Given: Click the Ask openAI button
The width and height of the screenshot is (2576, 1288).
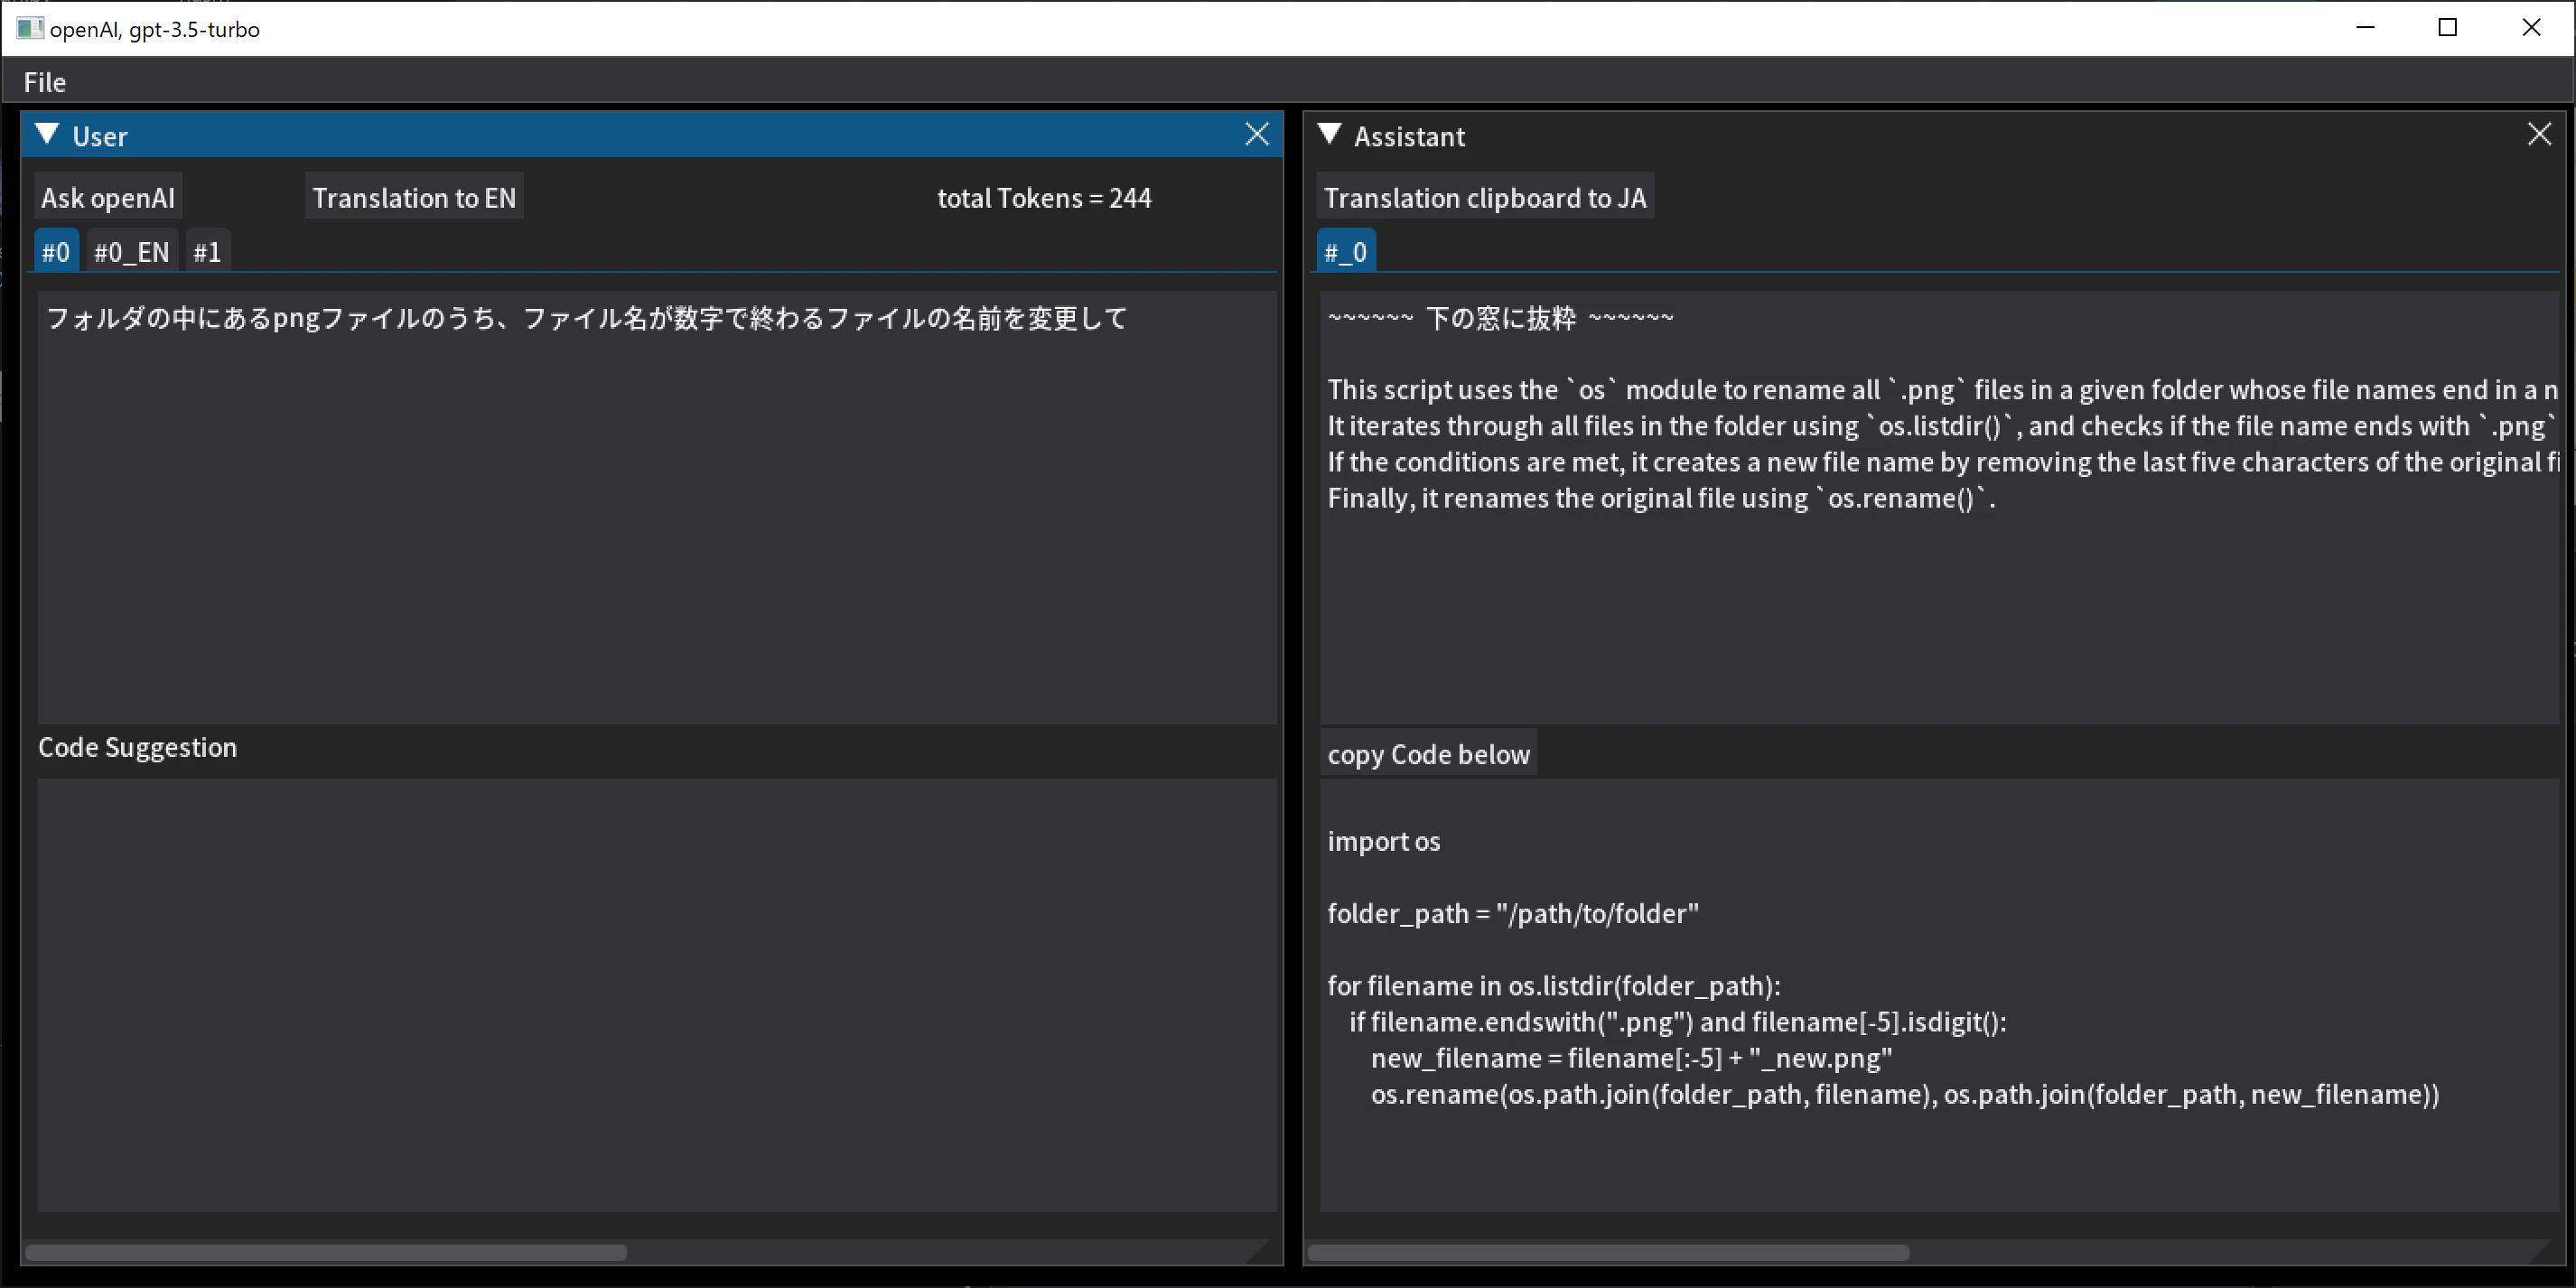Looking at the screenshot, I should click(x=108, y=198).
